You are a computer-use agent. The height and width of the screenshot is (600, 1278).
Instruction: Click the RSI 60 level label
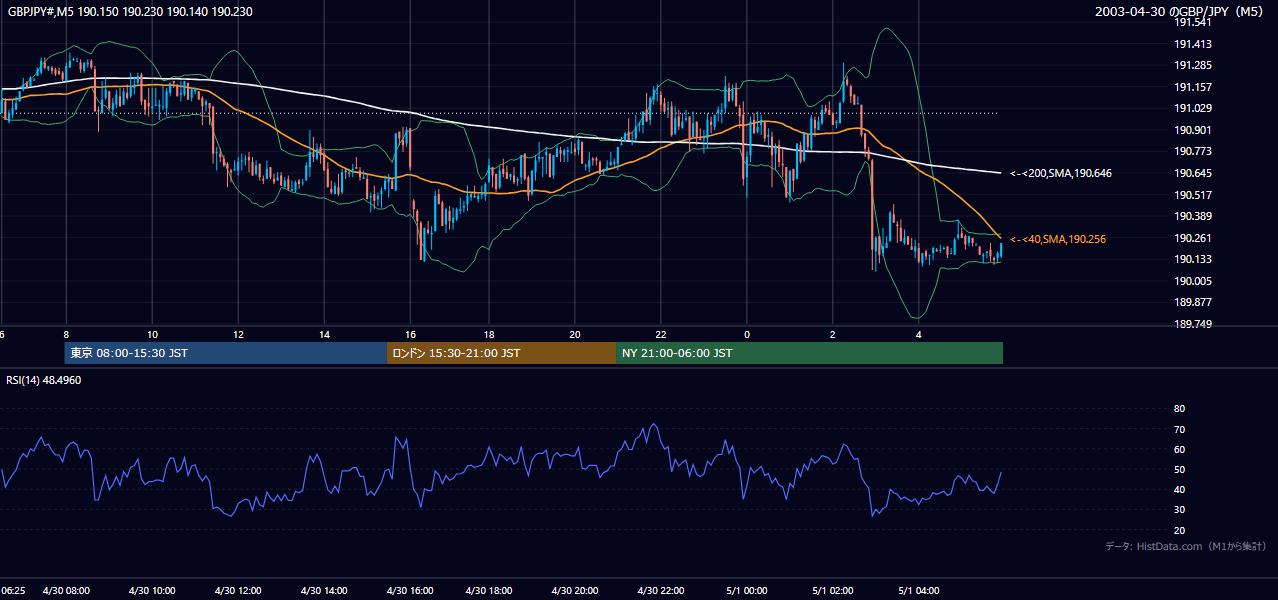pyautogui.click(x=1179, y=449)
